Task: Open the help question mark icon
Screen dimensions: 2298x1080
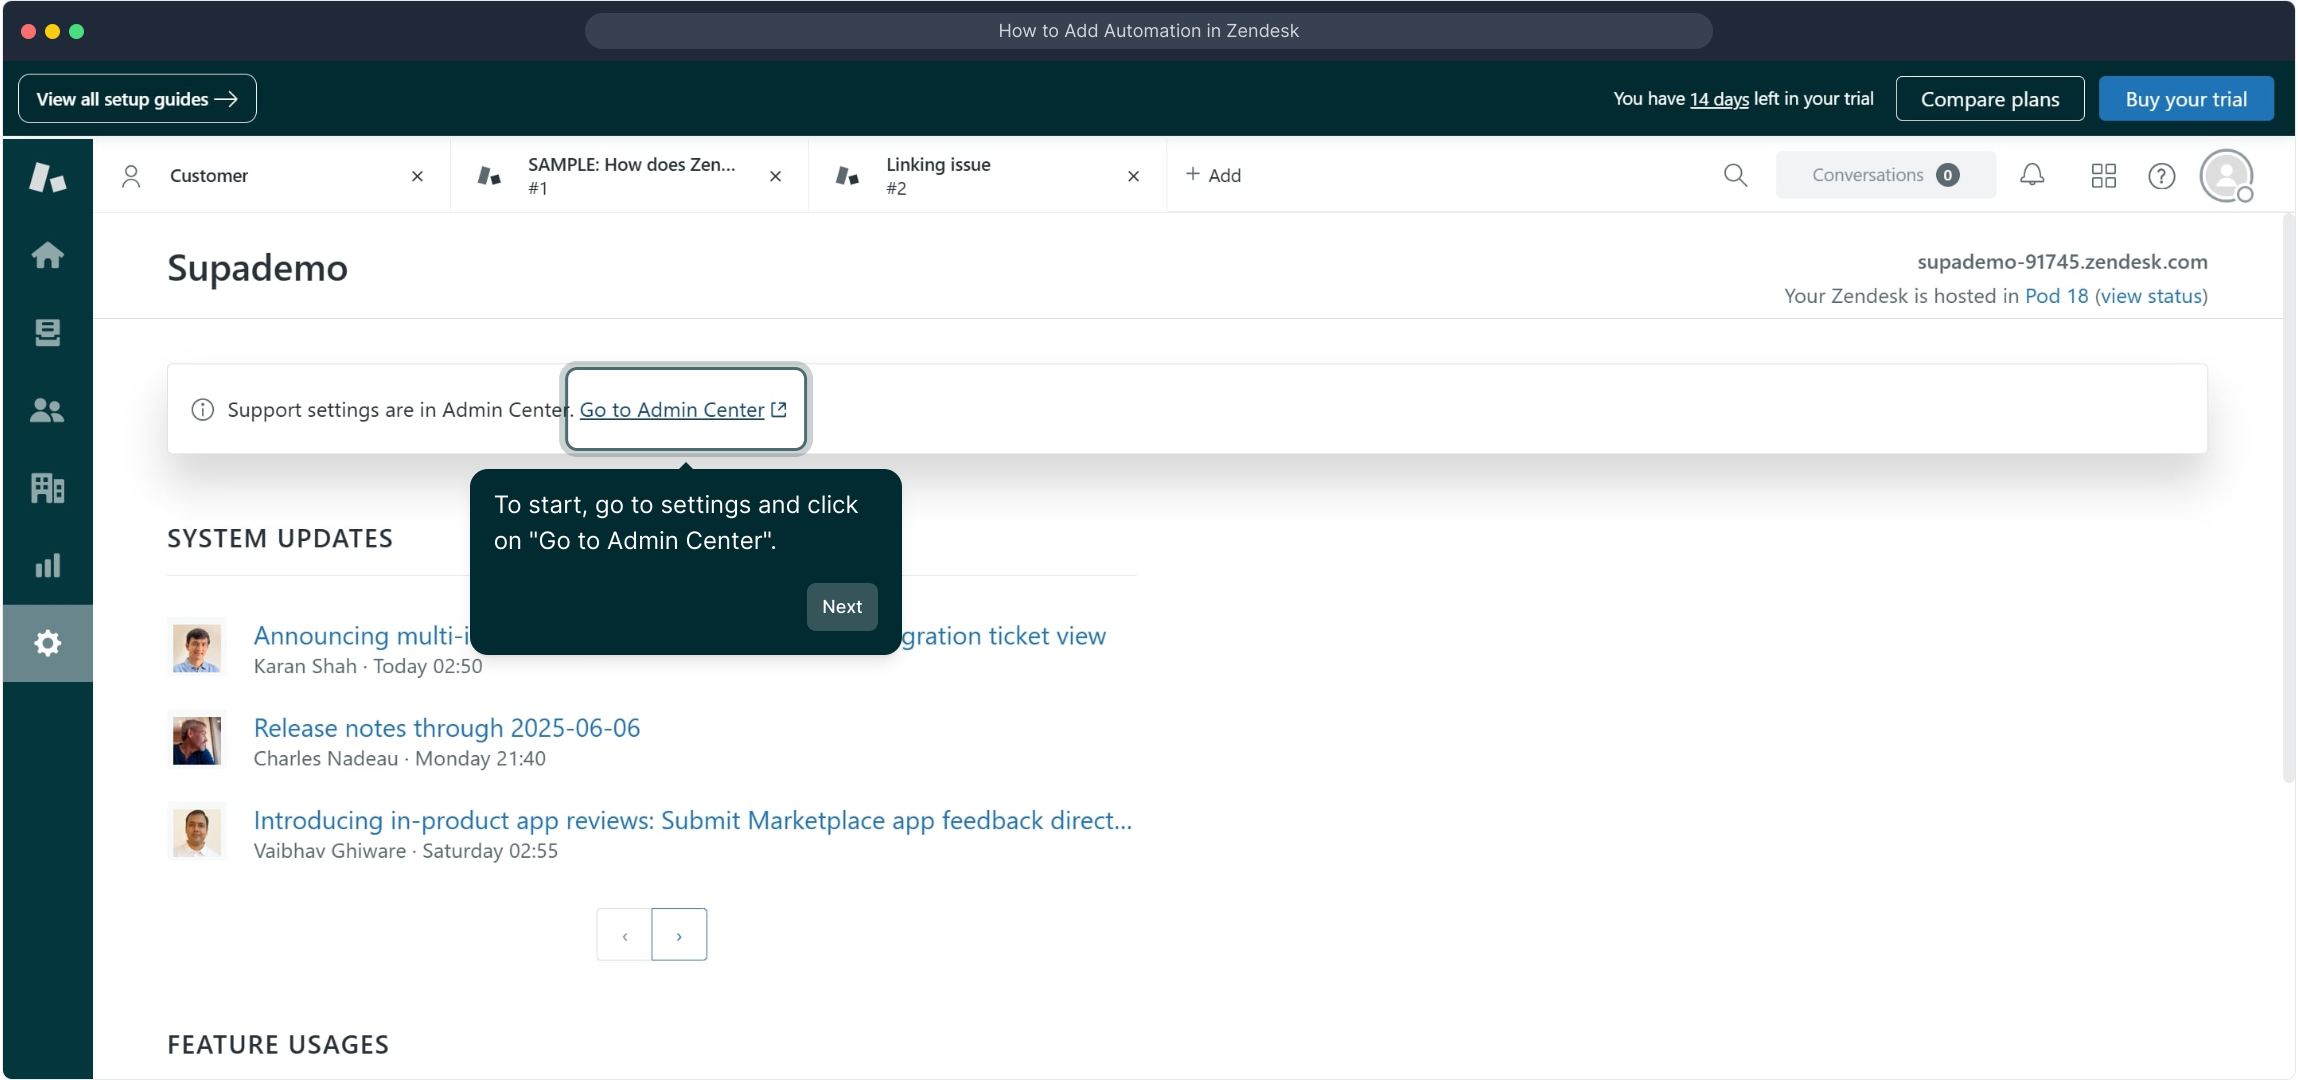Action: [2161, 176]
